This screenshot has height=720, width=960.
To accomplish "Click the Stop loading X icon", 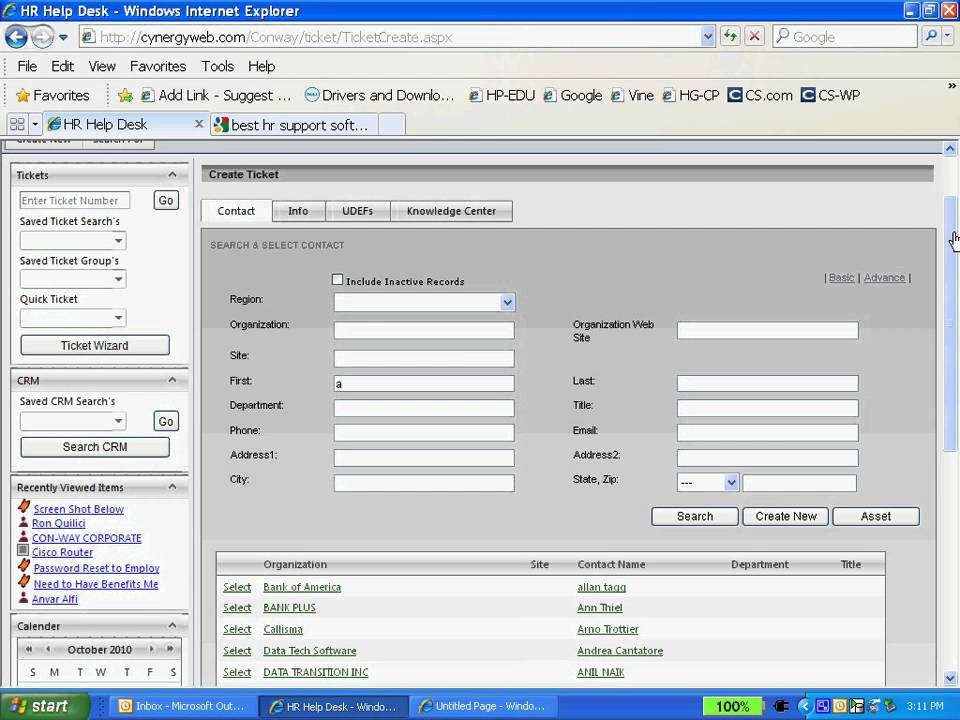I will tap(755, 37).
